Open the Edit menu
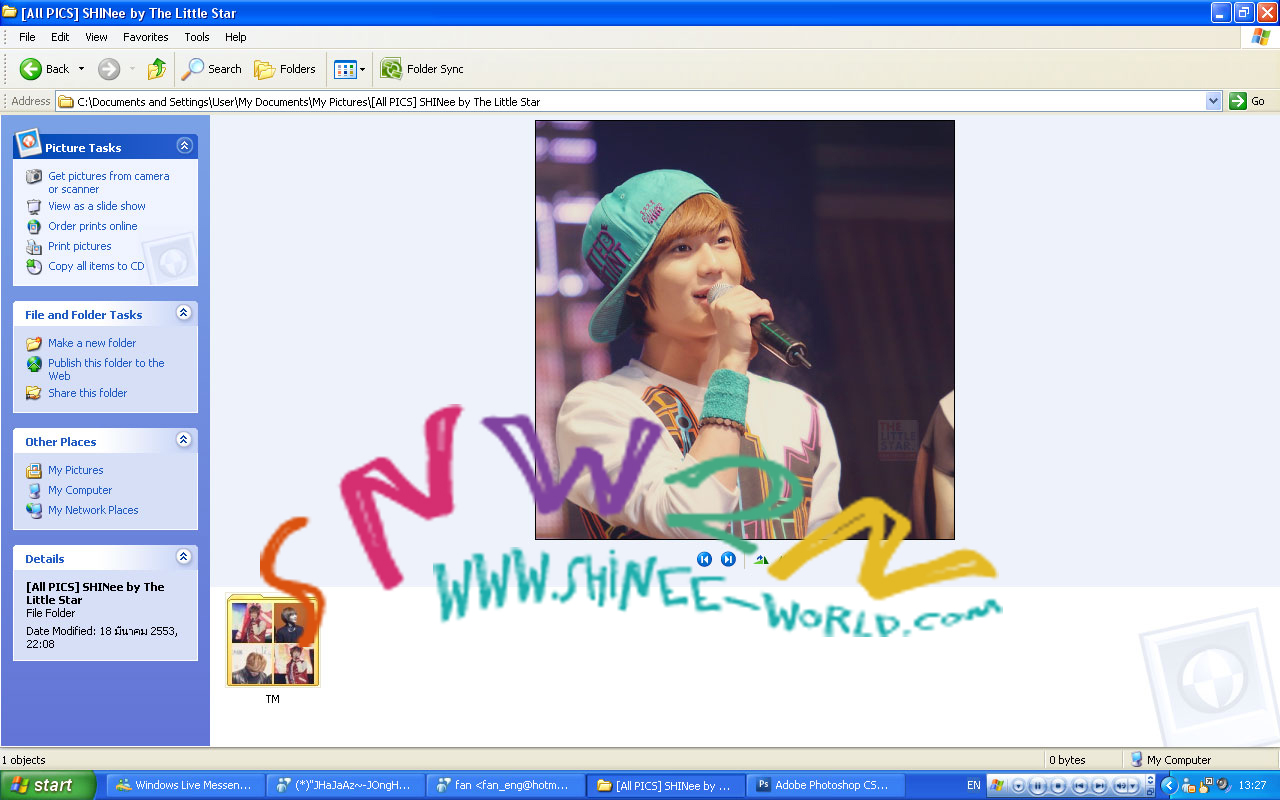Screen dimensions: 1280x800 60,37
